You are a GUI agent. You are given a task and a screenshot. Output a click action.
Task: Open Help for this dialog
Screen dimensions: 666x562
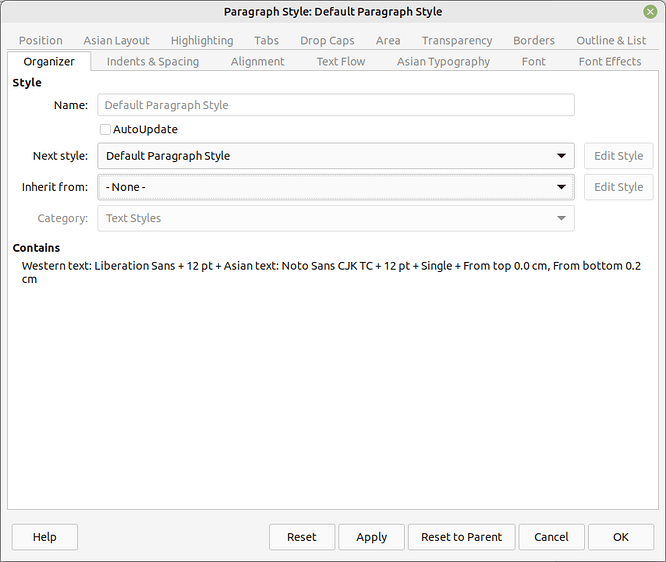pyautogui.click(x=45, y=537)
